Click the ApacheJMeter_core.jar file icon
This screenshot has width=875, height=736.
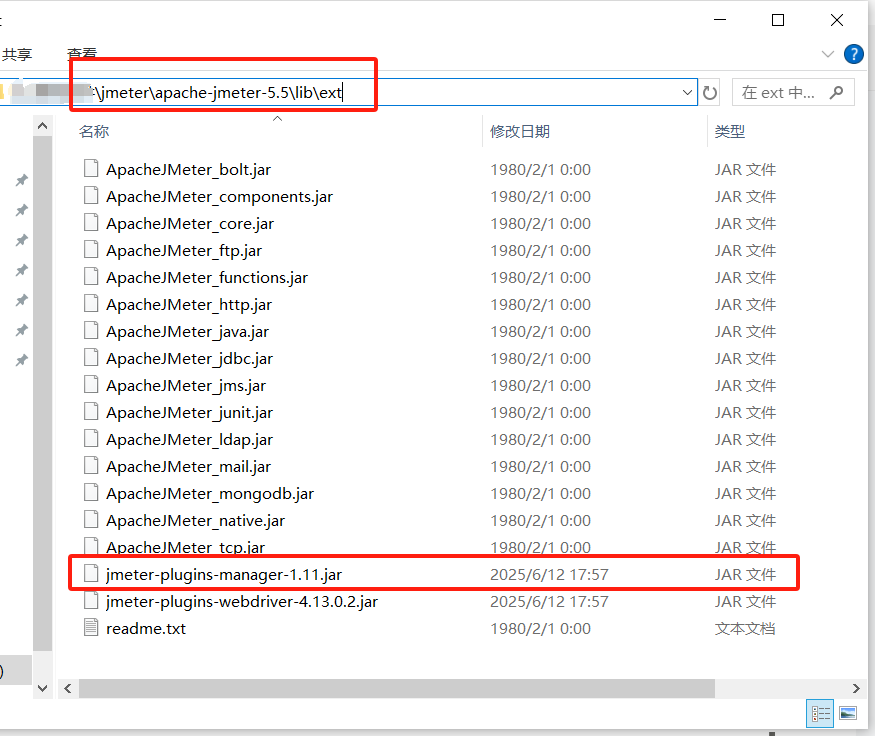[x=91, y=223]
